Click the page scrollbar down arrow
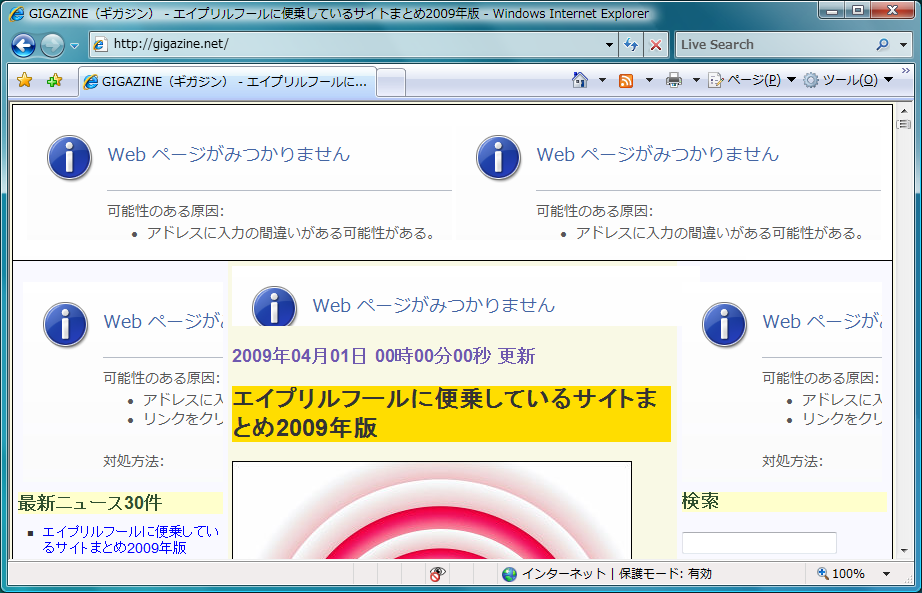The width and height of the screenshot is (922, 593). 904,551
